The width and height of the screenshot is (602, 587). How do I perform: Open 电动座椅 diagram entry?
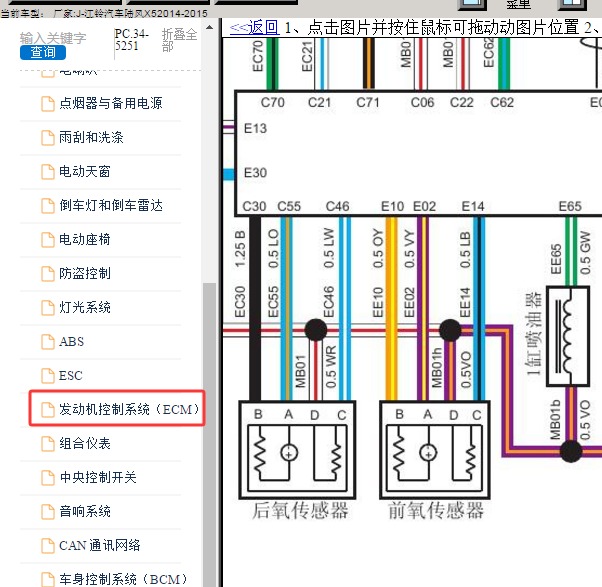[x=84, y=239]
